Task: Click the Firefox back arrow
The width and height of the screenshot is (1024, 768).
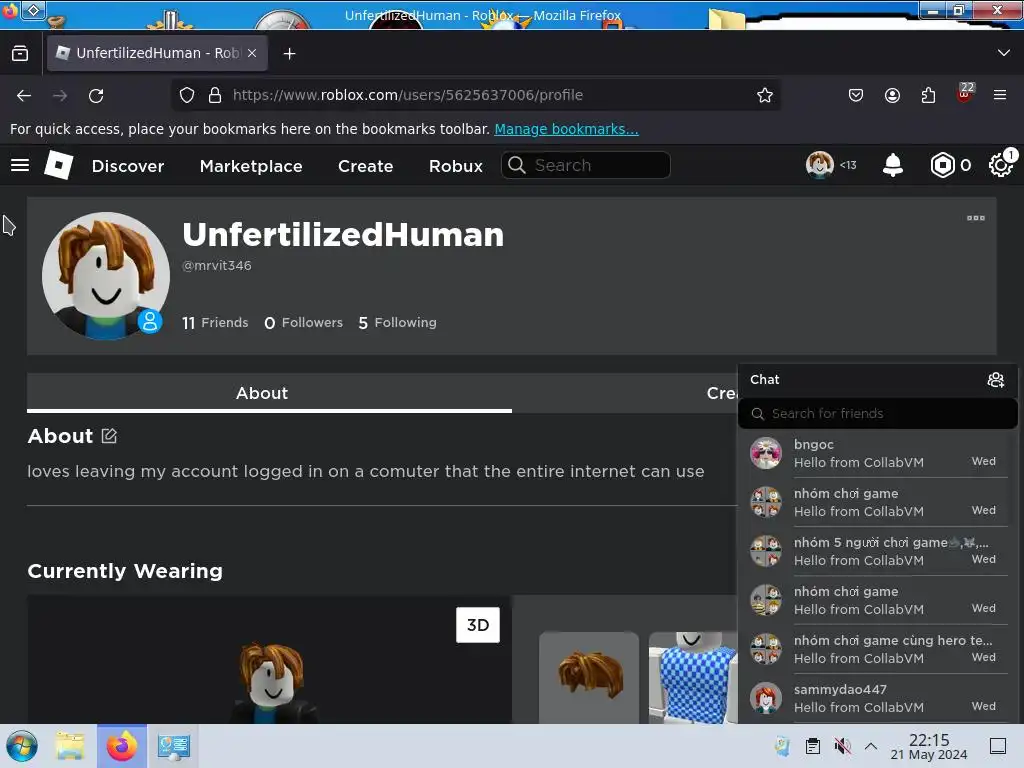Action: (x=24, y=95)
